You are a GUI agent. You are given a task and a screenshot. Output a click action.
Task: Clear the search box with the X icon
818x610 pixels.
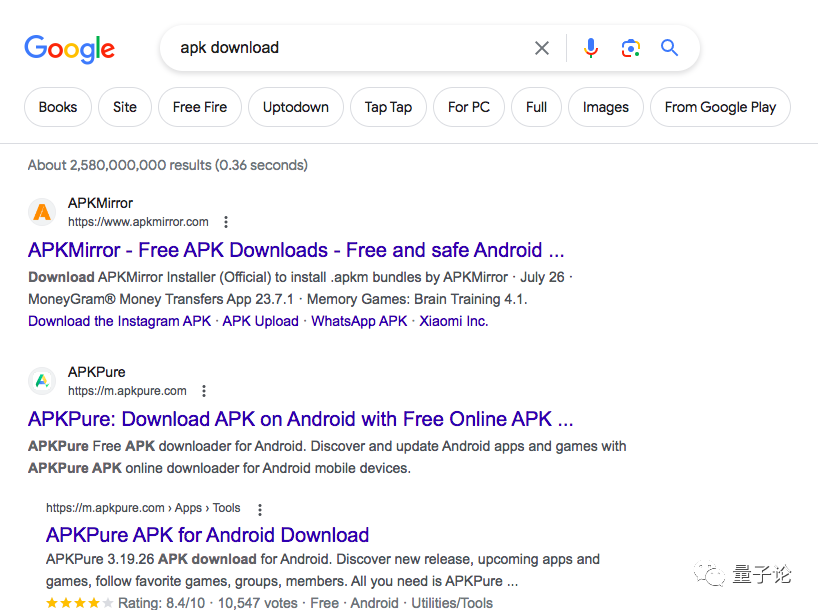click(542, 48)
